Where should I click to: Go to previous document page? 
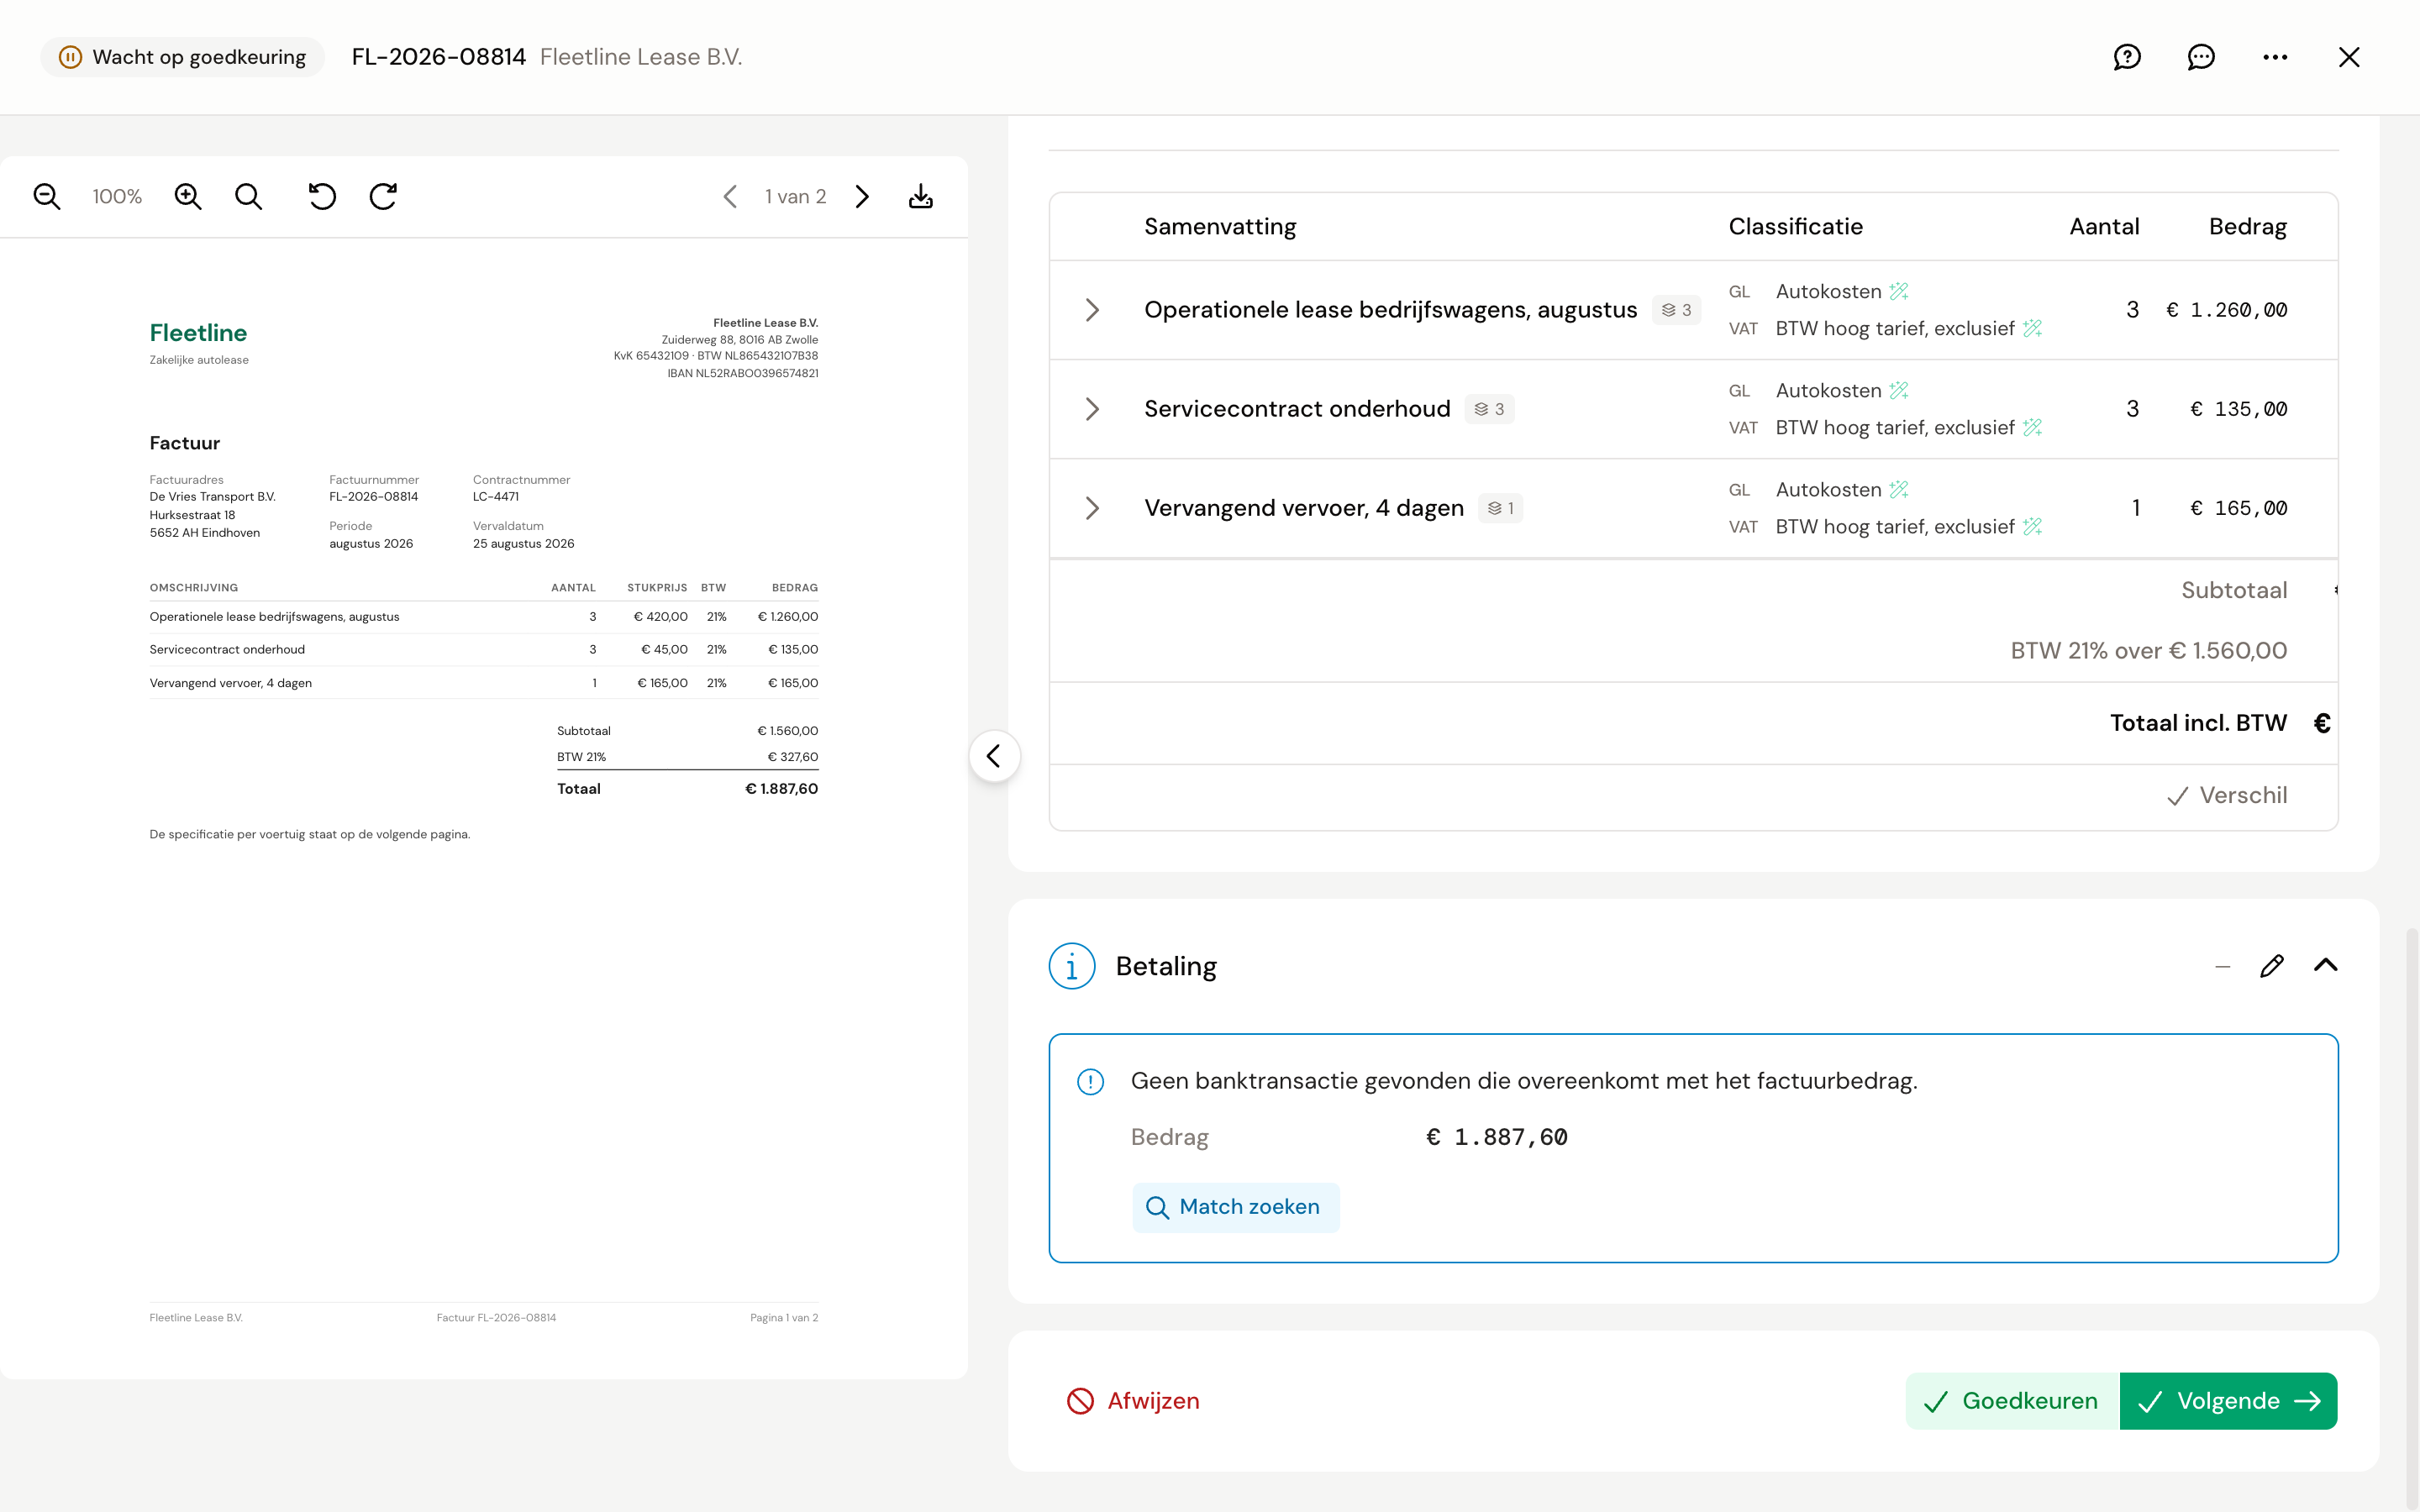pyautogui.click(x=730, y=196)
